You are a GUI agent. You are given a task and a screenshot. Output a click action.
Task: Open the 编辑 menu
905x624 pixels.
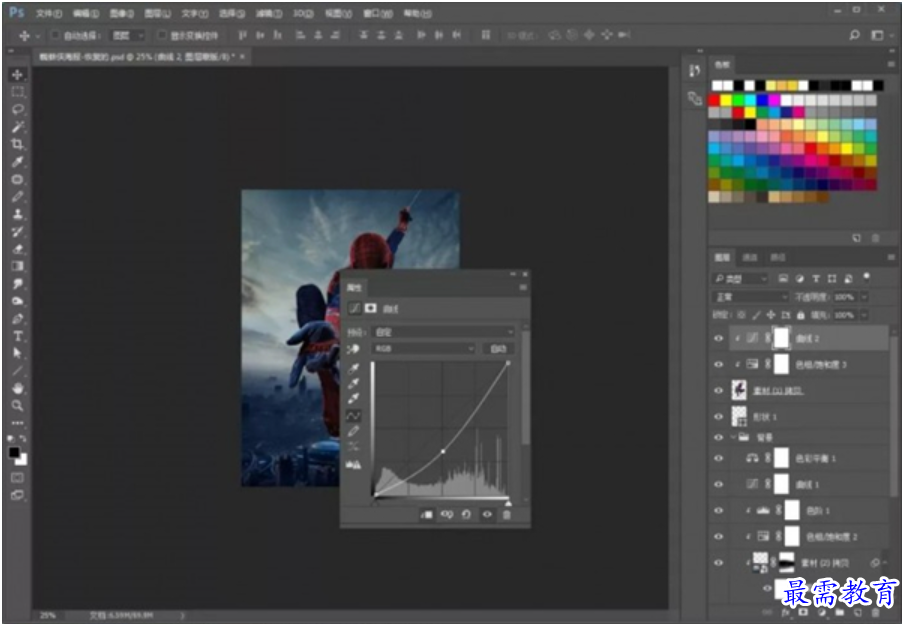[85, 13]
